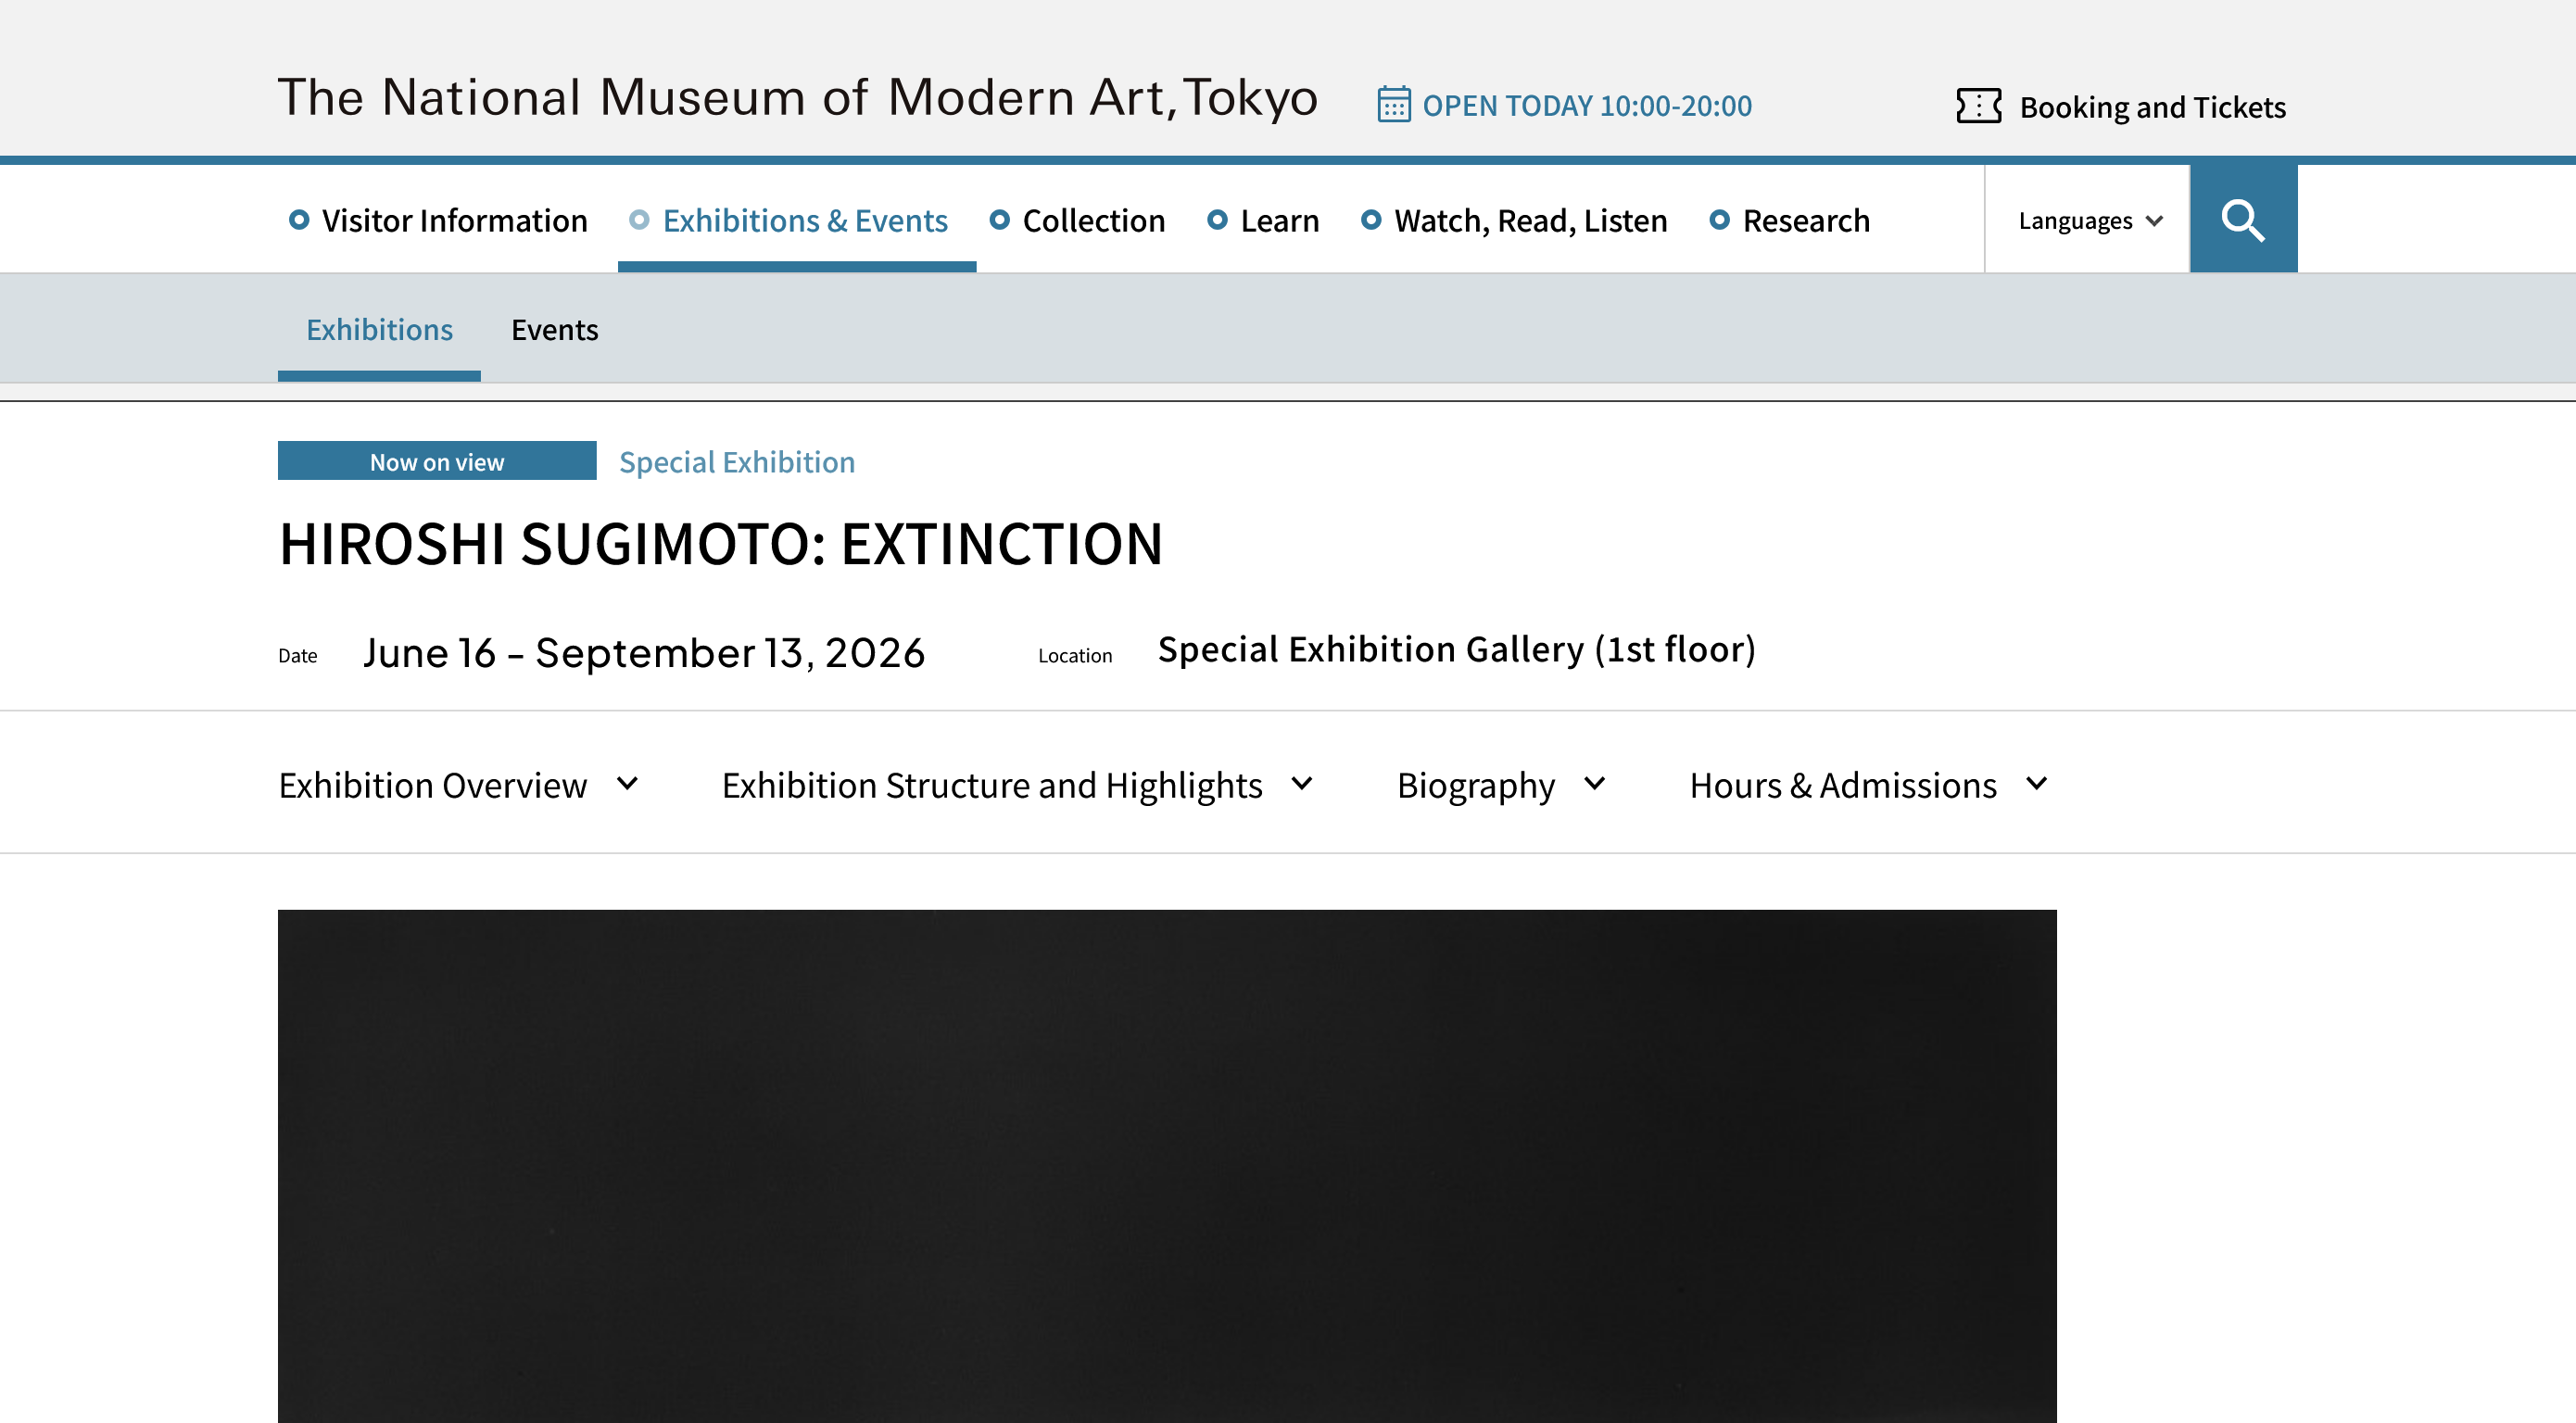Click the ticket icon near Booking

click(1978, 106)
